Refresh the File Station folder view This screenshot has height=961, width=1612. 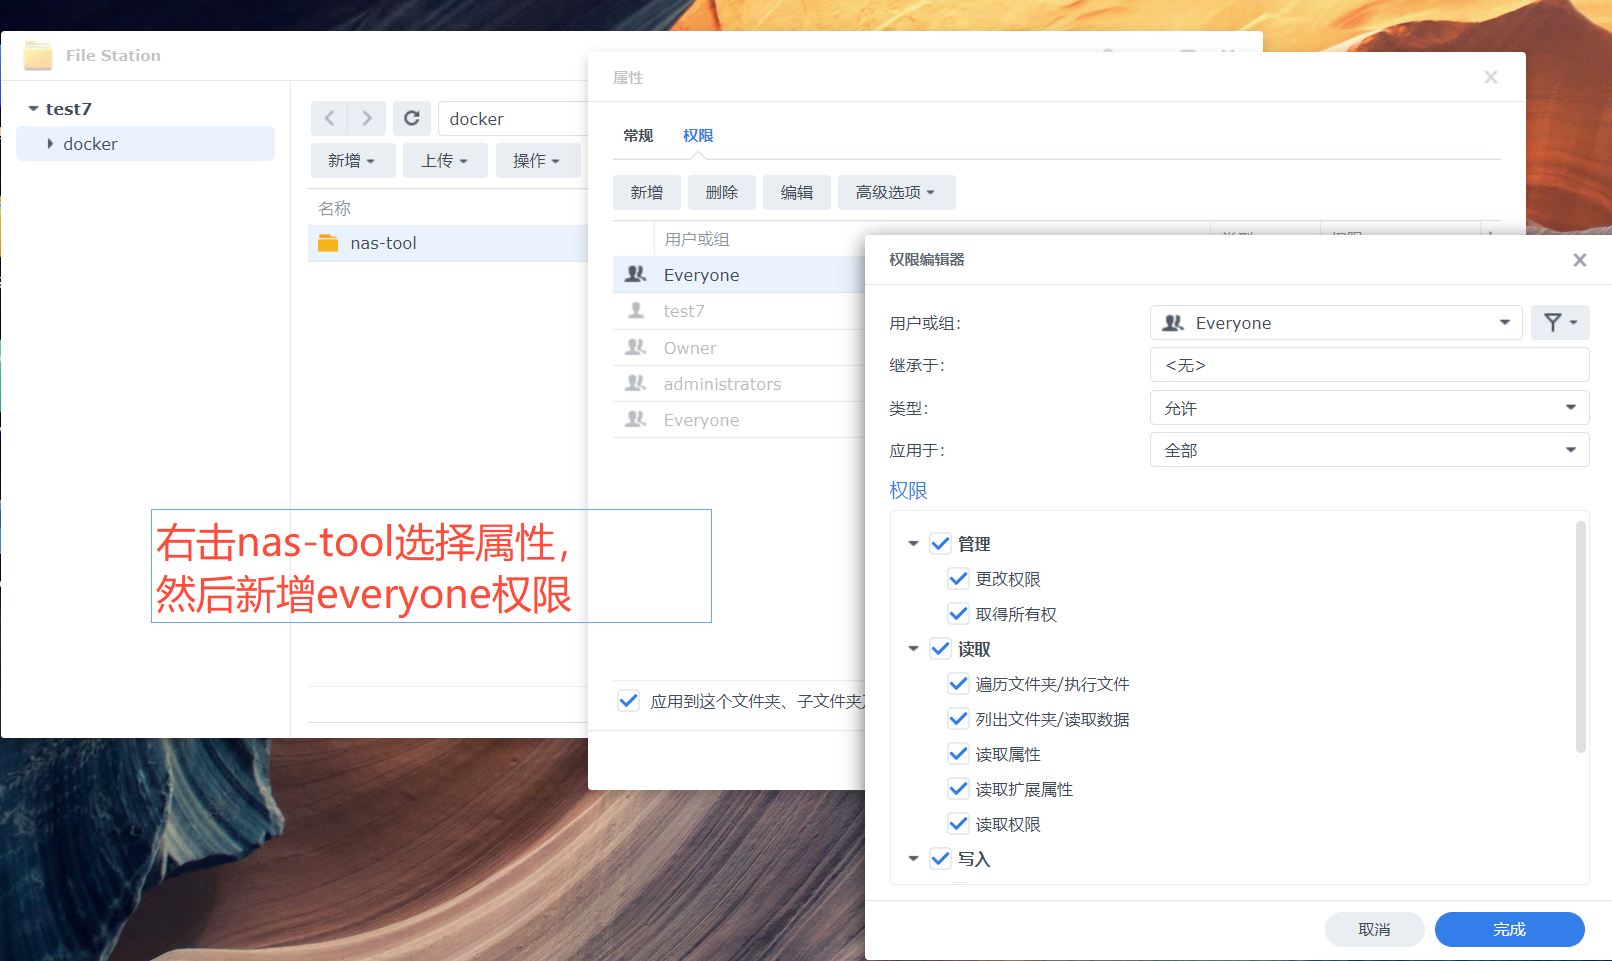tap(411, 118)
